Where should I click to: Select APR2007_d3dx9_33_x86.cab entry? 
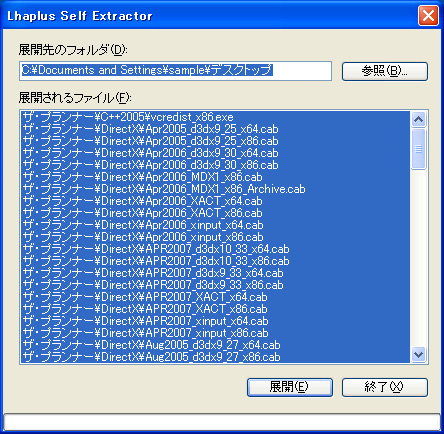216,285
